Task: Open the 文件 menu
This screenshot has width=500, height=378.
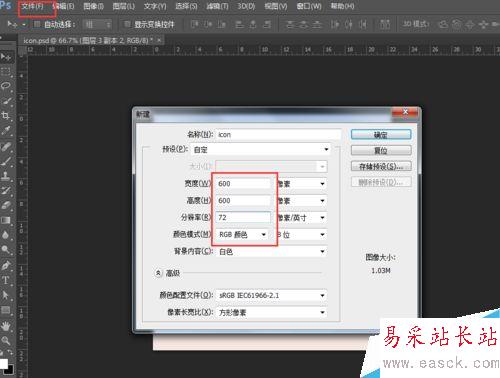Action: point(33,6)
